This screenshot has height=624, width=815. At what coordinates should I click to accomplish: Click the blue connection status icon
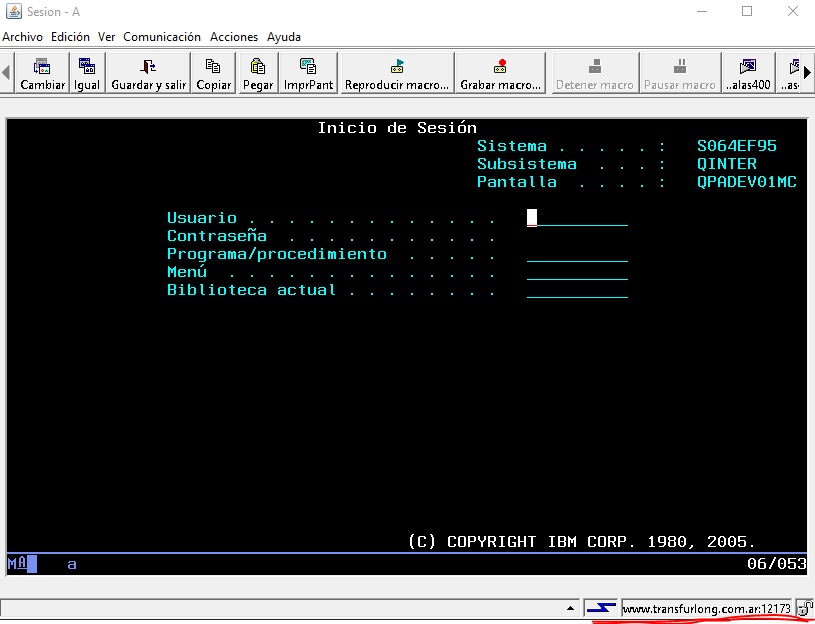[x=601, y=607]
